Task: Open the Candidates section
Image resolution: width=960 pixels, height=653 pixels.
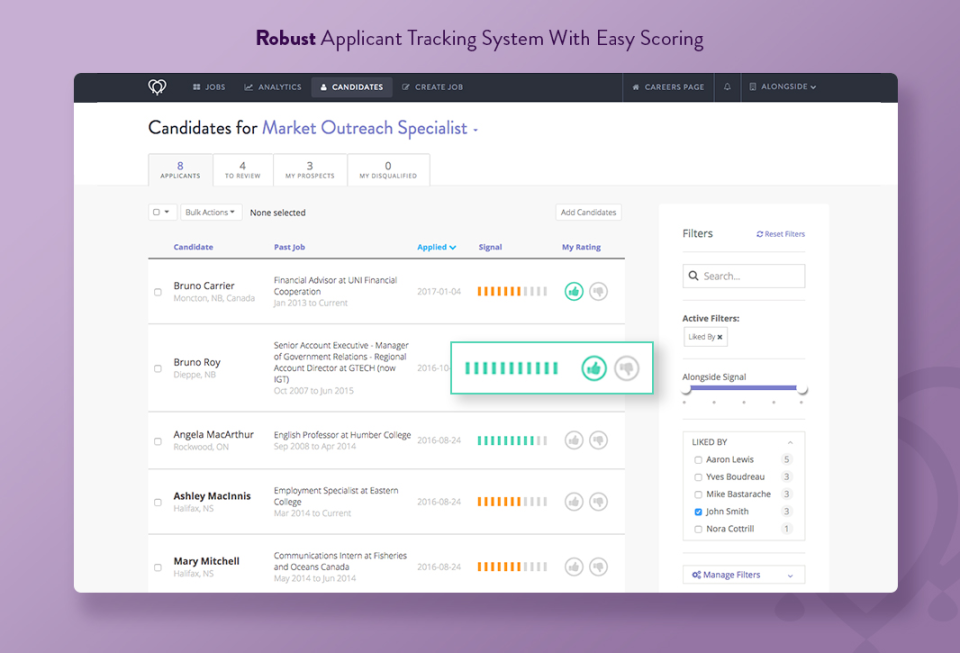Action: (351, 86)
